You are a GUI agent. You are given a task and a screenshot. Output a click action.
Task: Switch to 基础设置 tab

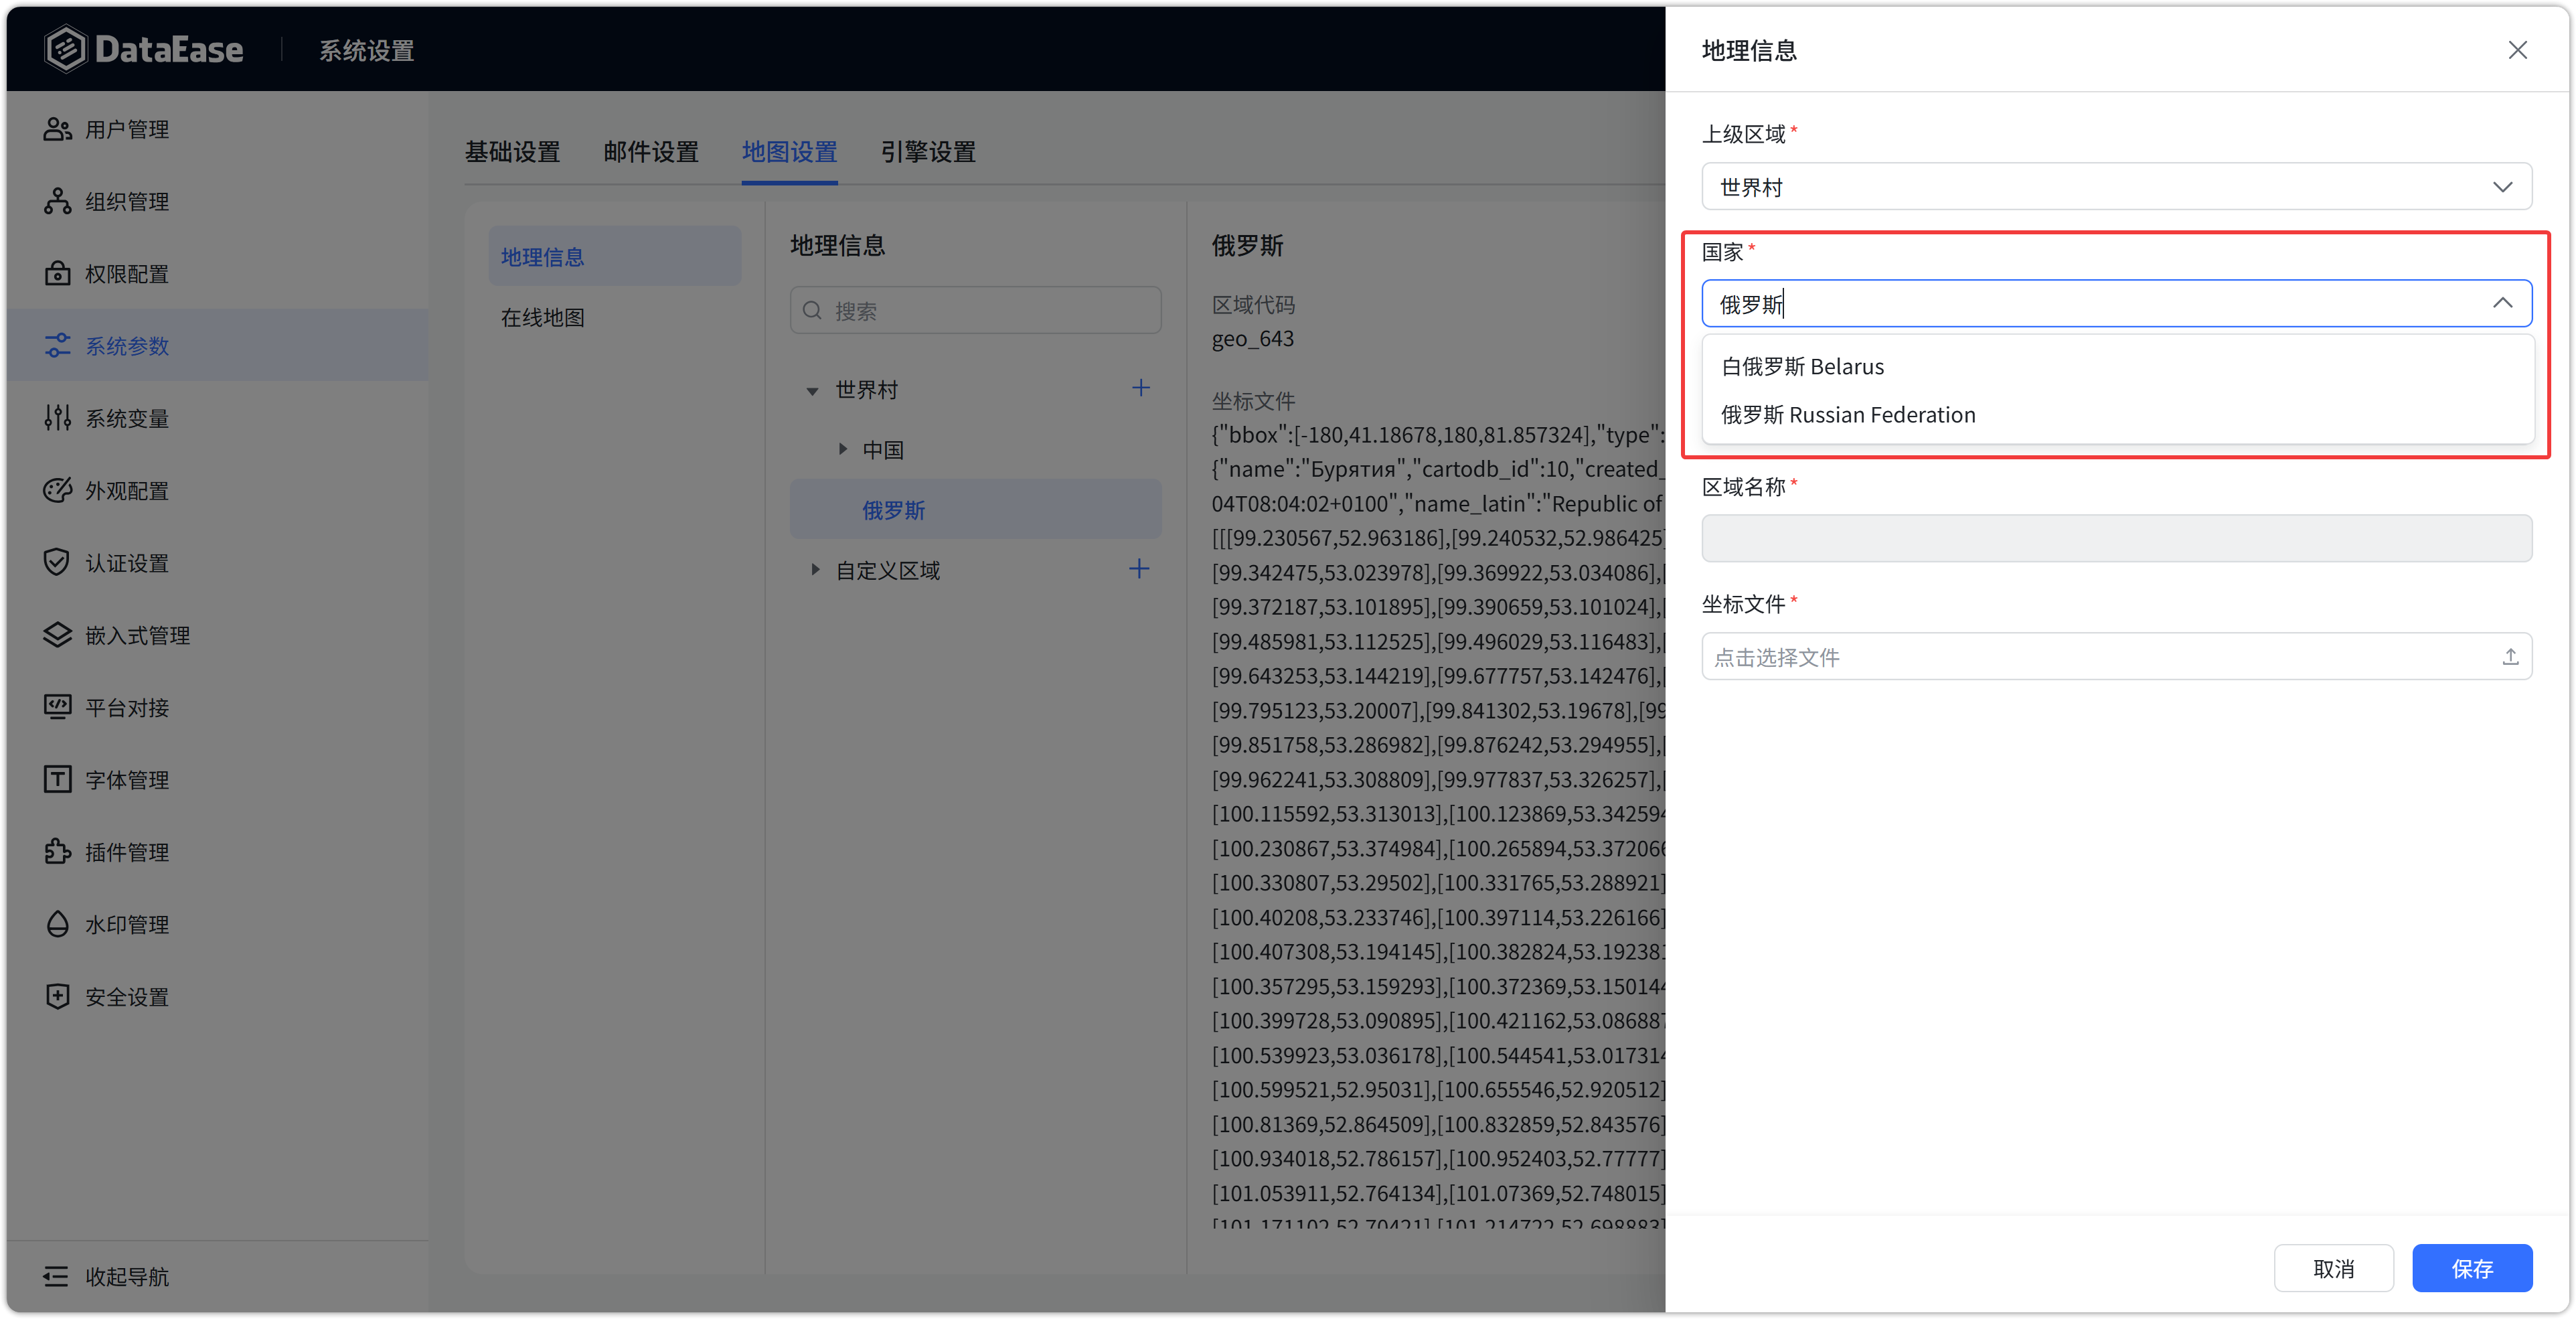coord(512,151)
